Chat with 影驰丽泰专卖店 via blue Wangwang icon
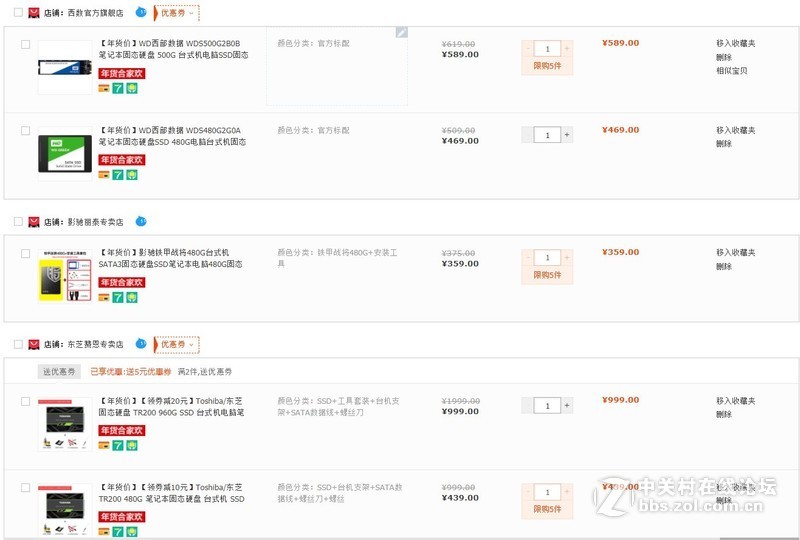This screenshot has width=800, height=540. click(141, 221)
